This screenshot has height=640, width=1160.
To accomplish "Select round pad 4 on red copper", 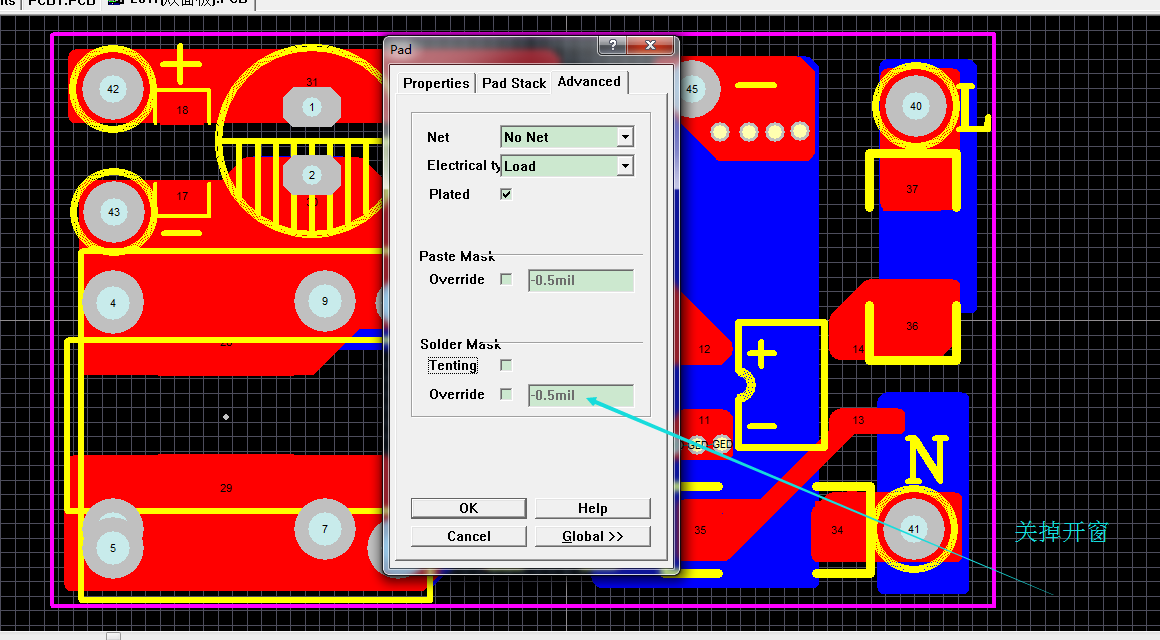I will pos(113,302).
